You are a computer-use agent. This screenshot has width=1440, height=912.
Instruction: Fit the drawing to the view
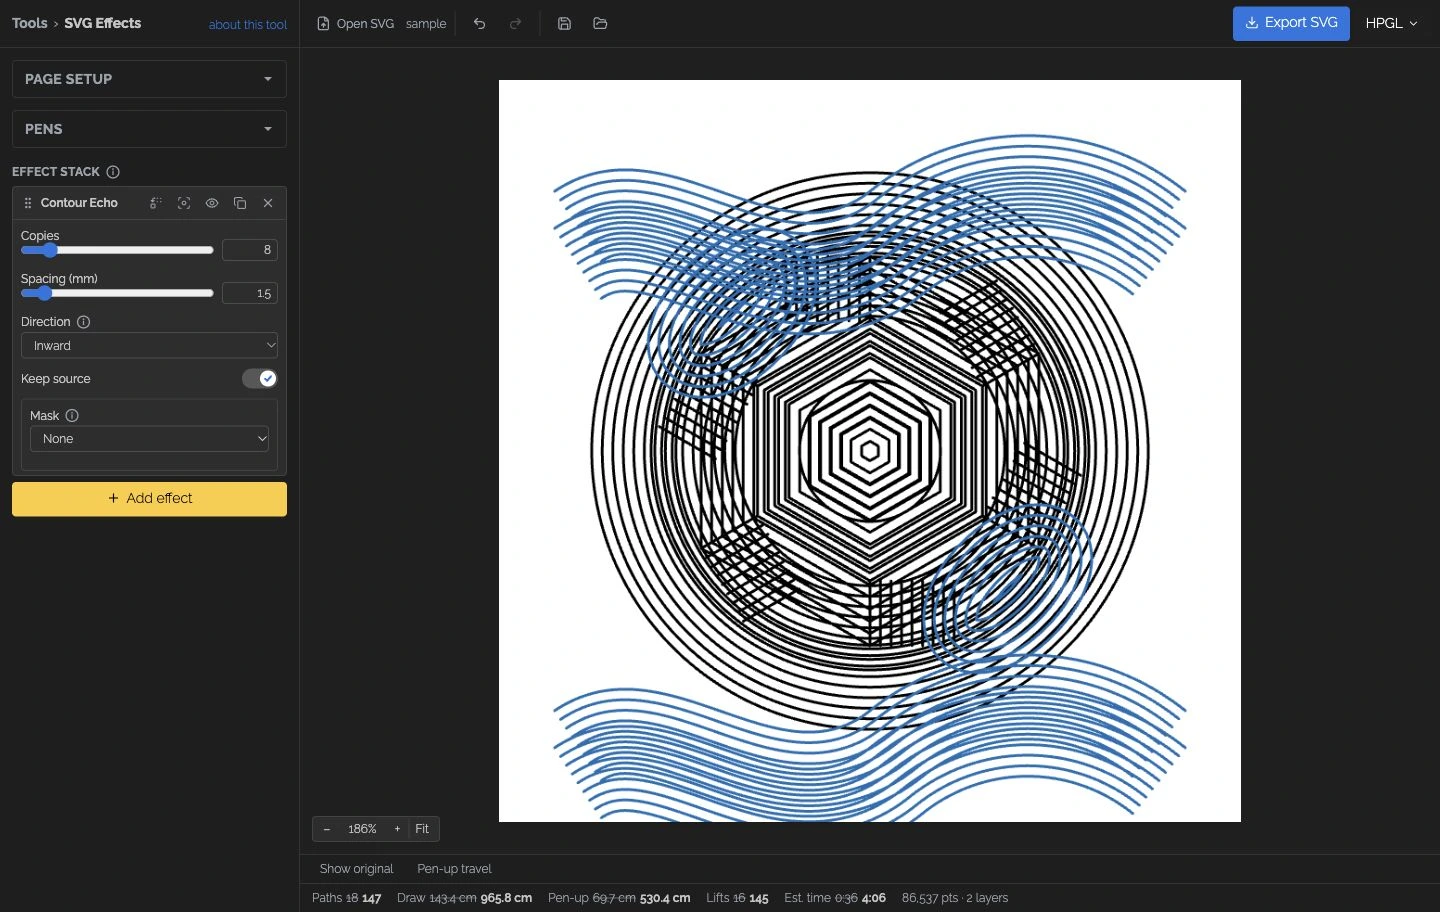click(x=422, y=829)
